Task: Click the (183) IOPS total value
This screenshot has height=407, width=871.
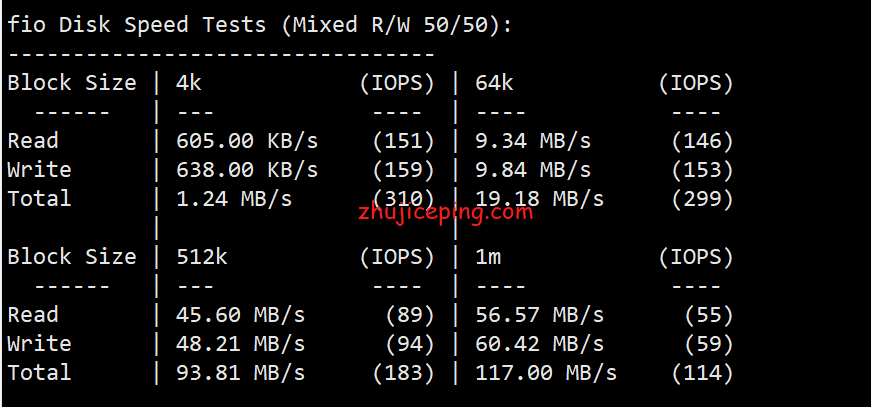Action: click(x=403, y=372)
